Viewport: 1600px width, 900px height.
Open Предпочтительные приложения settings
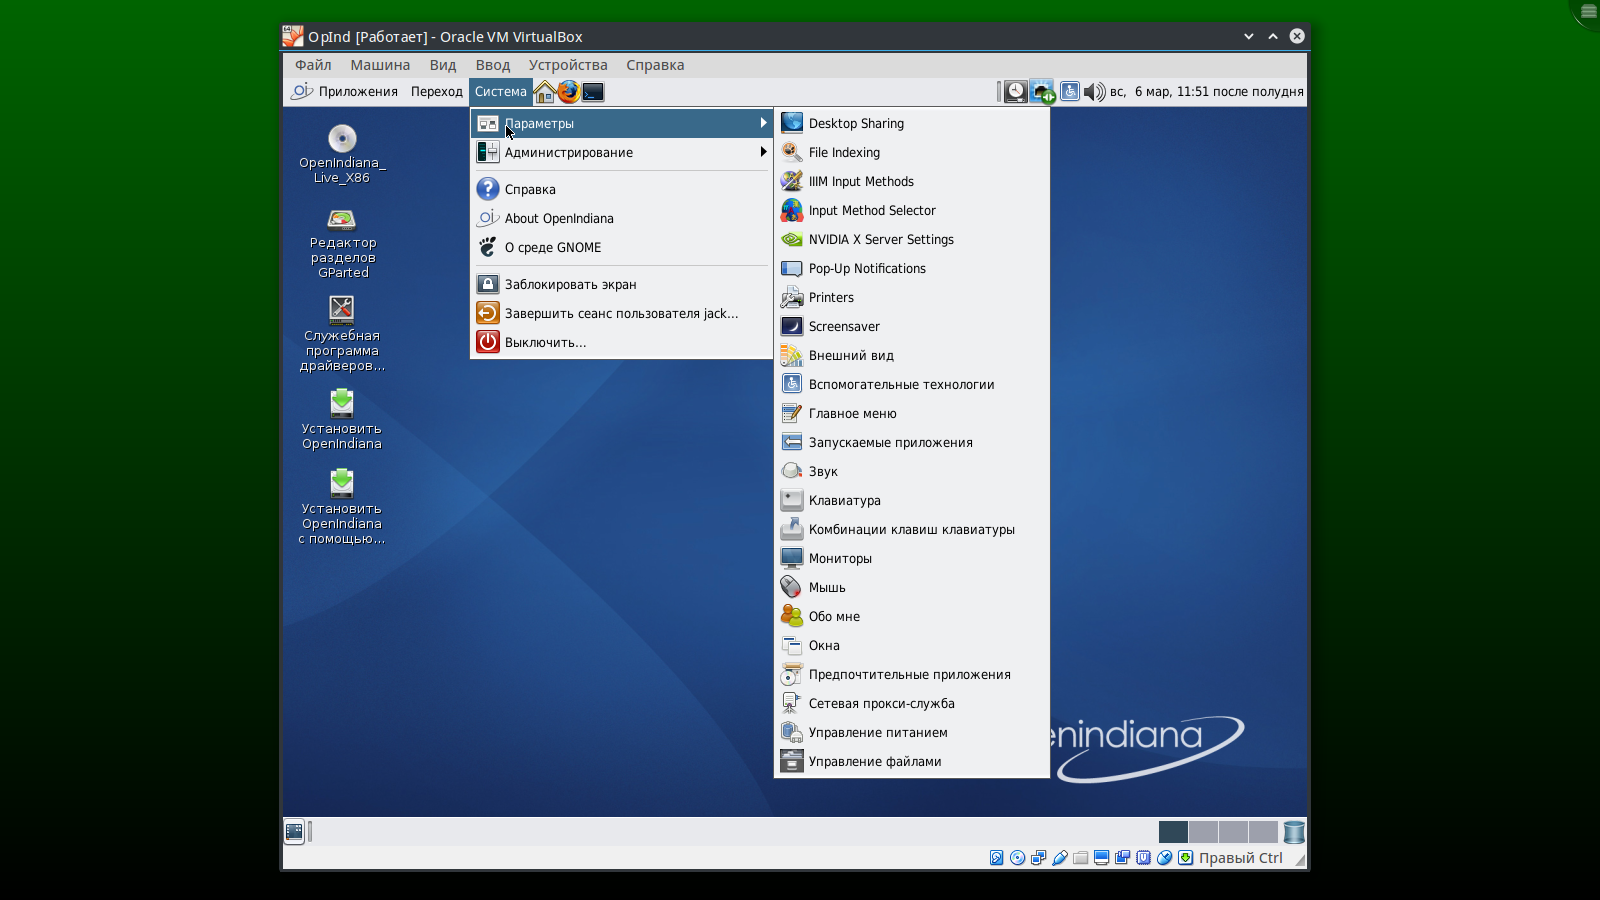pos(912,674)
